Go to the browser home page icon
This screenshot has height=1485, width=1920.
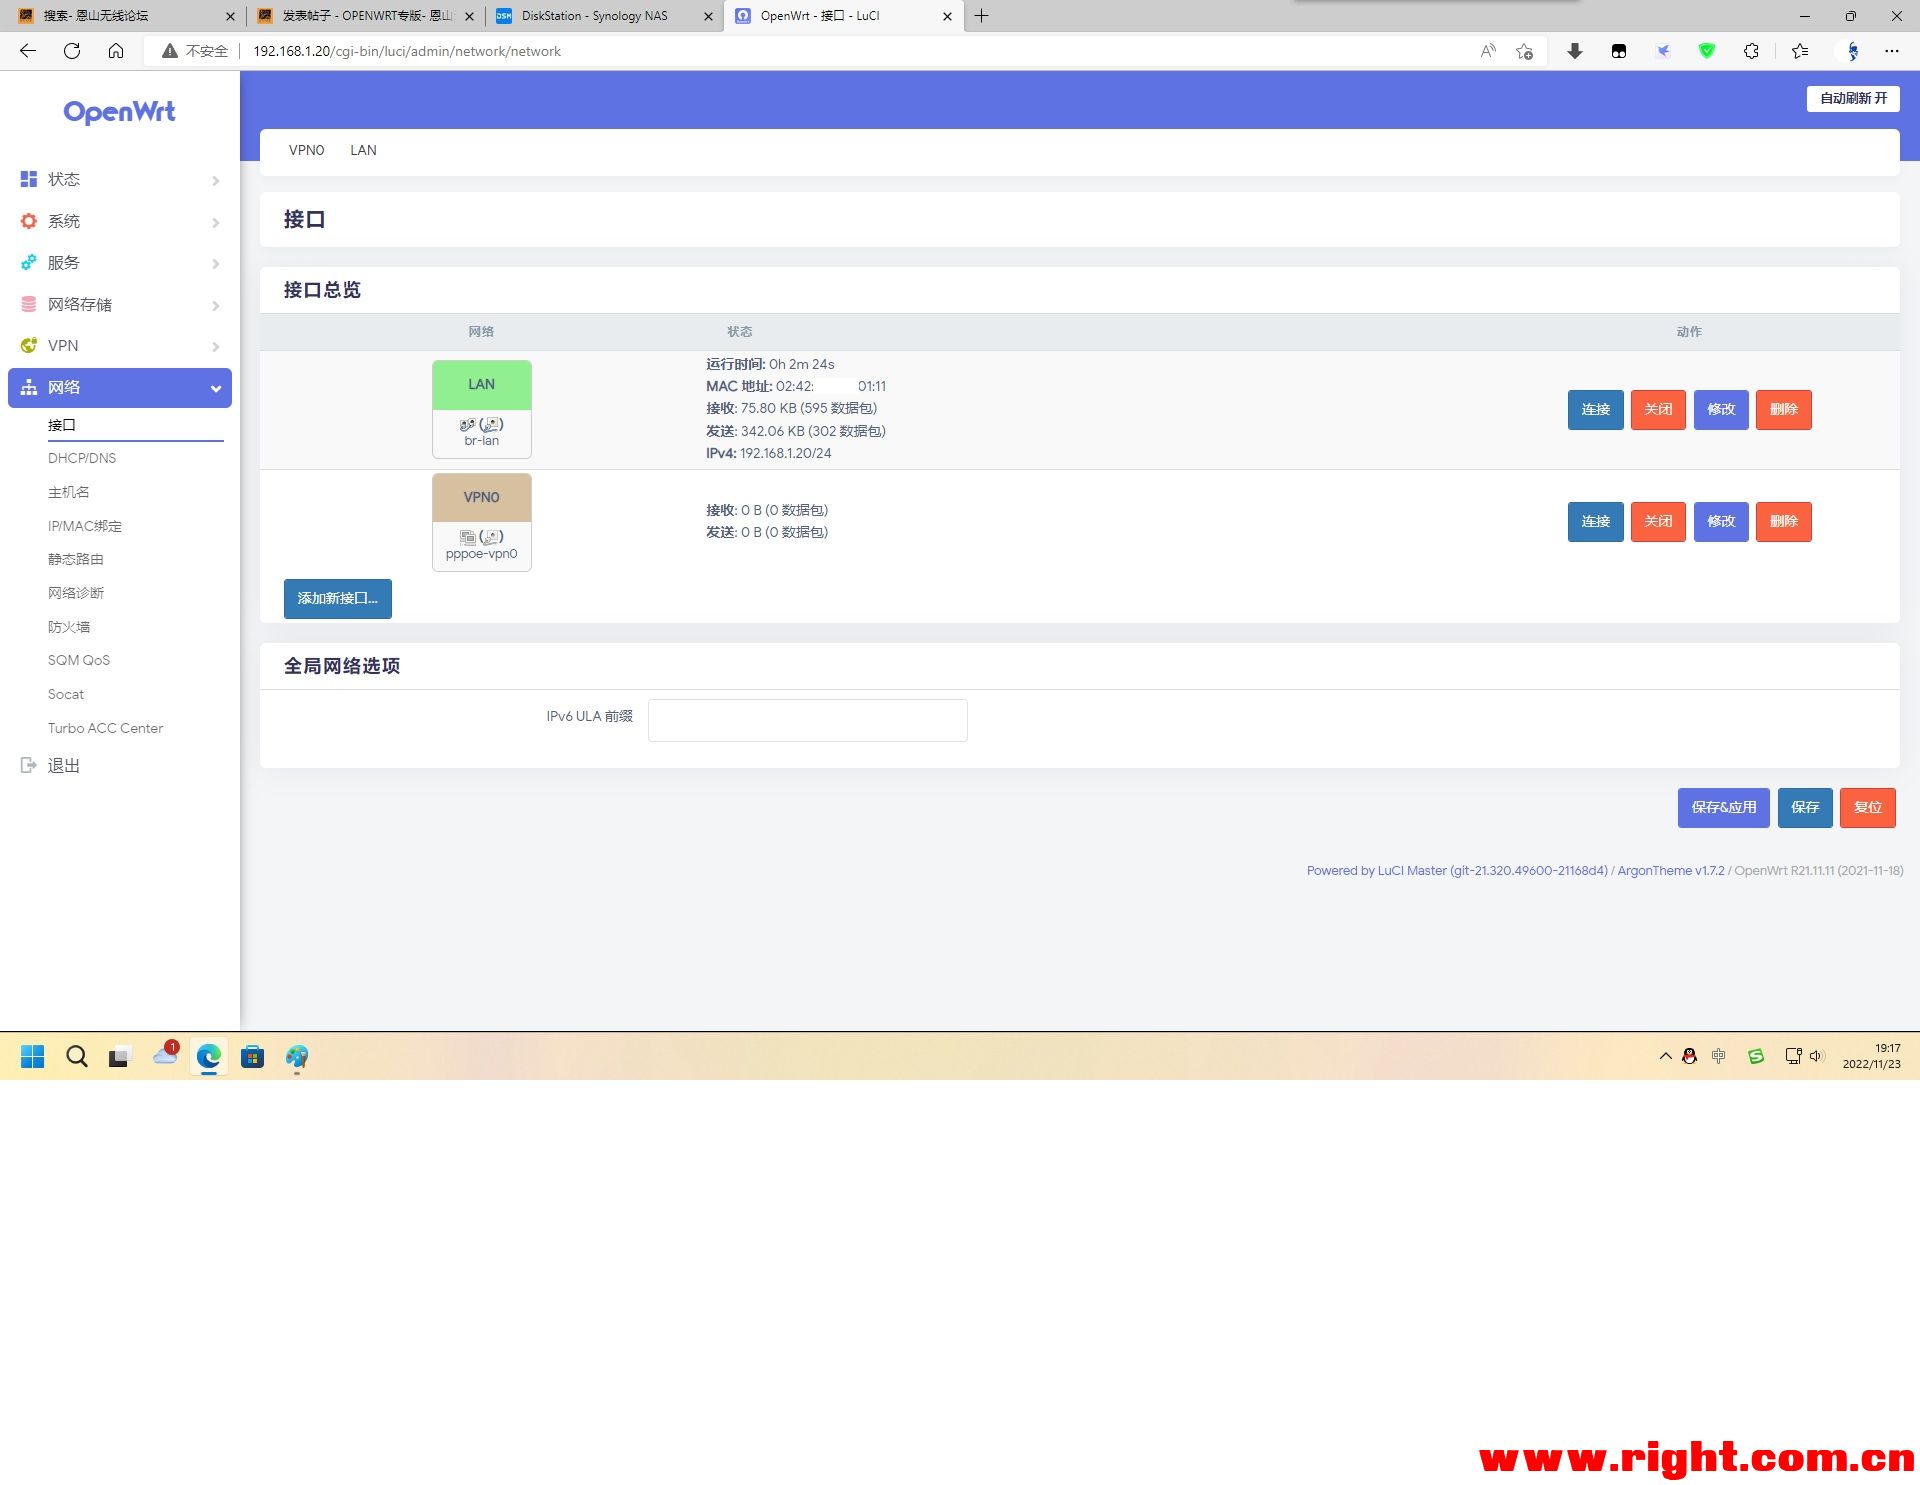(x=116, y=51)
